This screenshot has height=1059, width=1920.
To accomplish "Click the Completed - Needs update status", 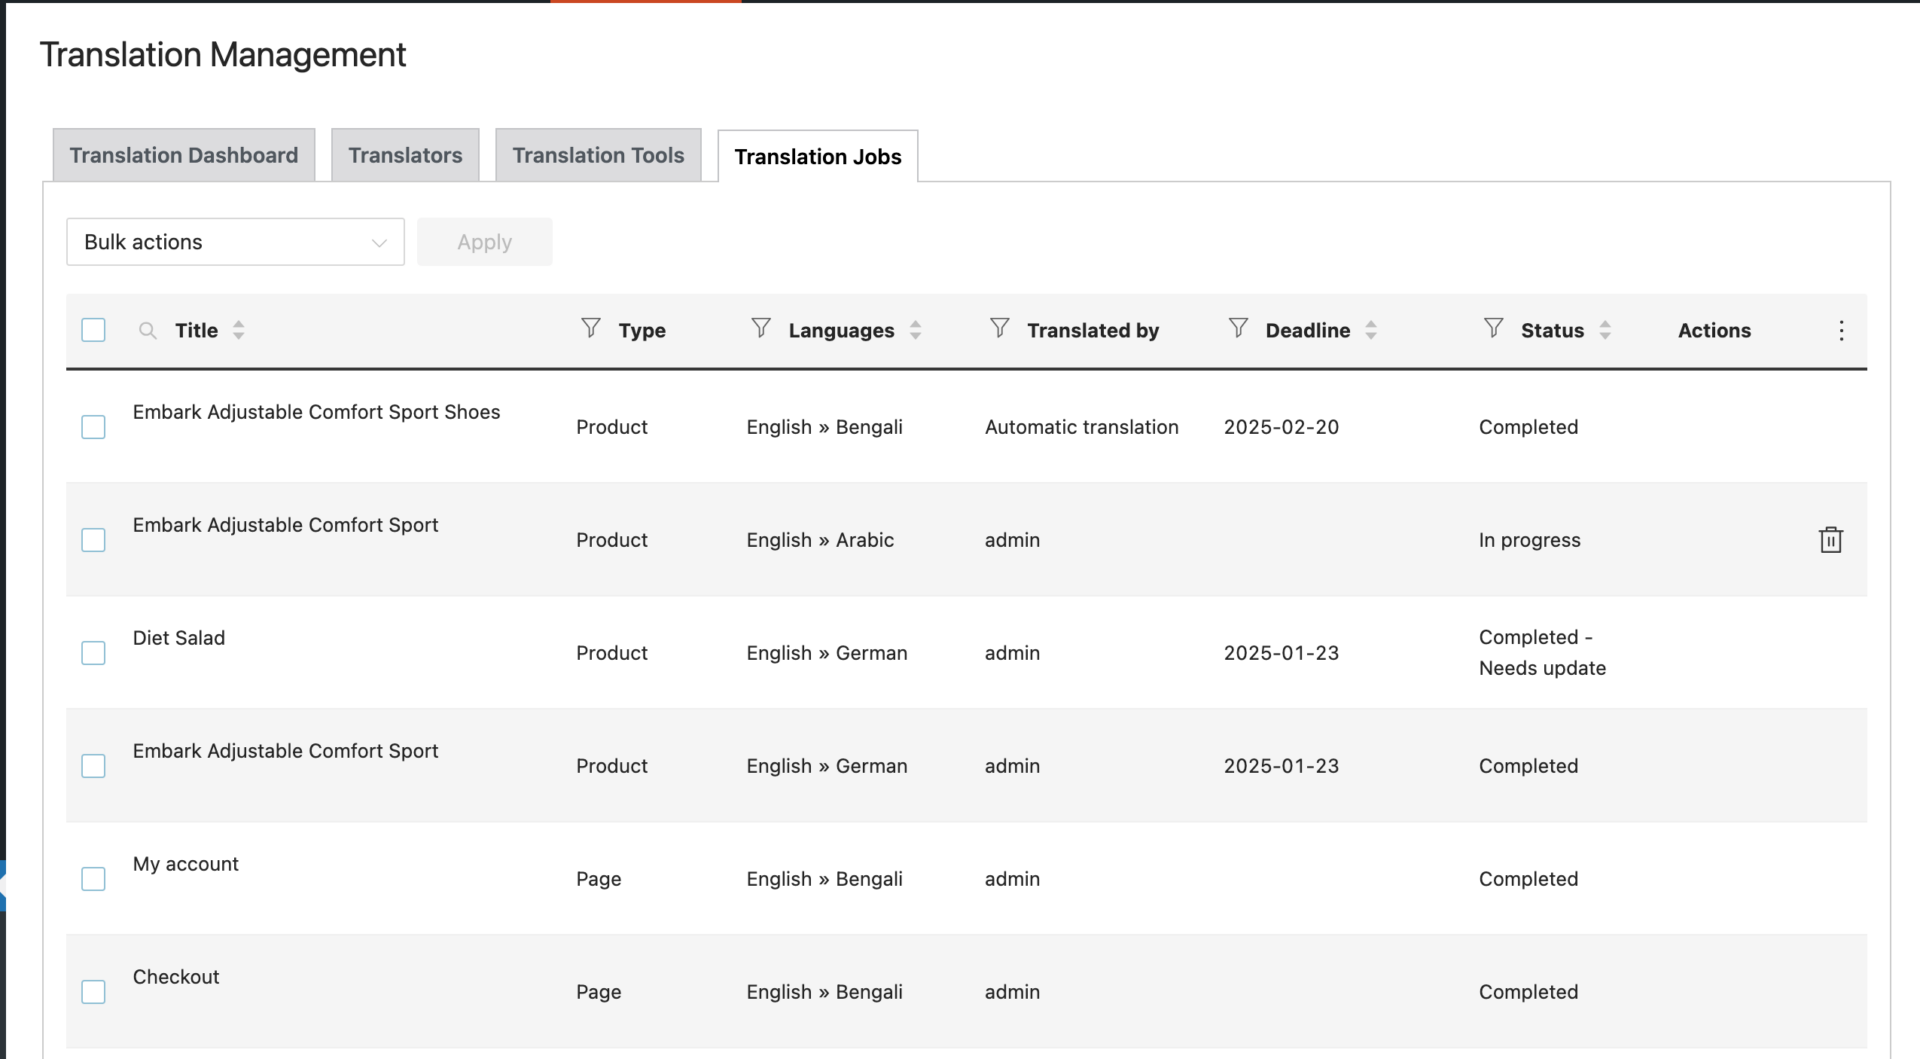I will [x=1542, y=653].
